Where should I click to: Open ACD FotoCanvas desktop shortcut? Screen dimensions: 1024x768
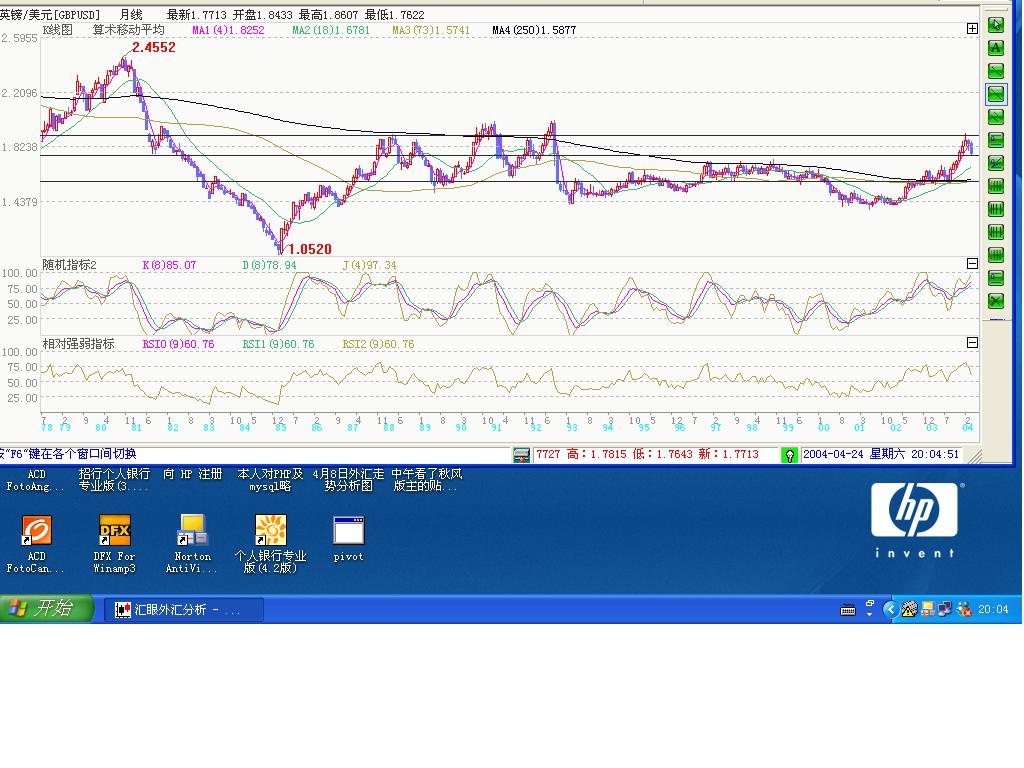36,545
